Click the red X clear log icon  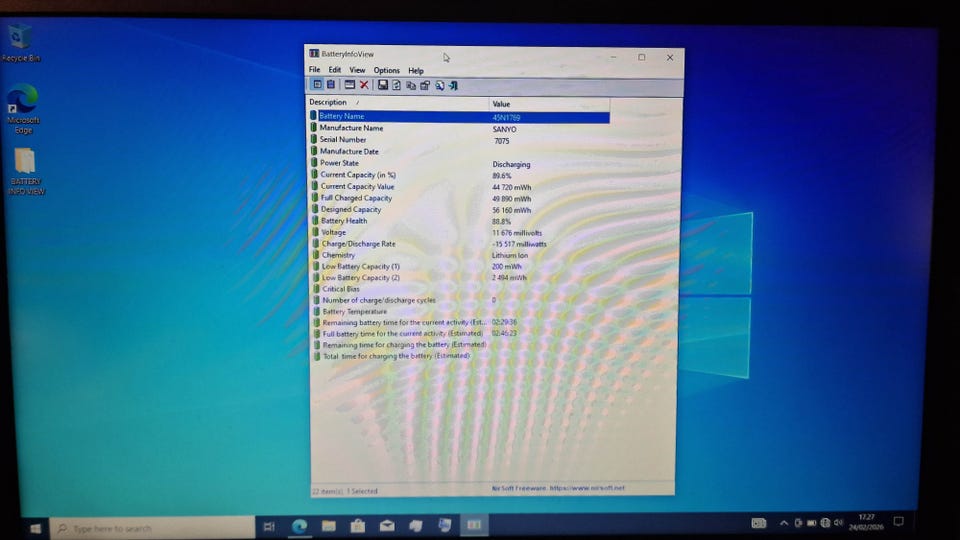[x=364, y=85]
